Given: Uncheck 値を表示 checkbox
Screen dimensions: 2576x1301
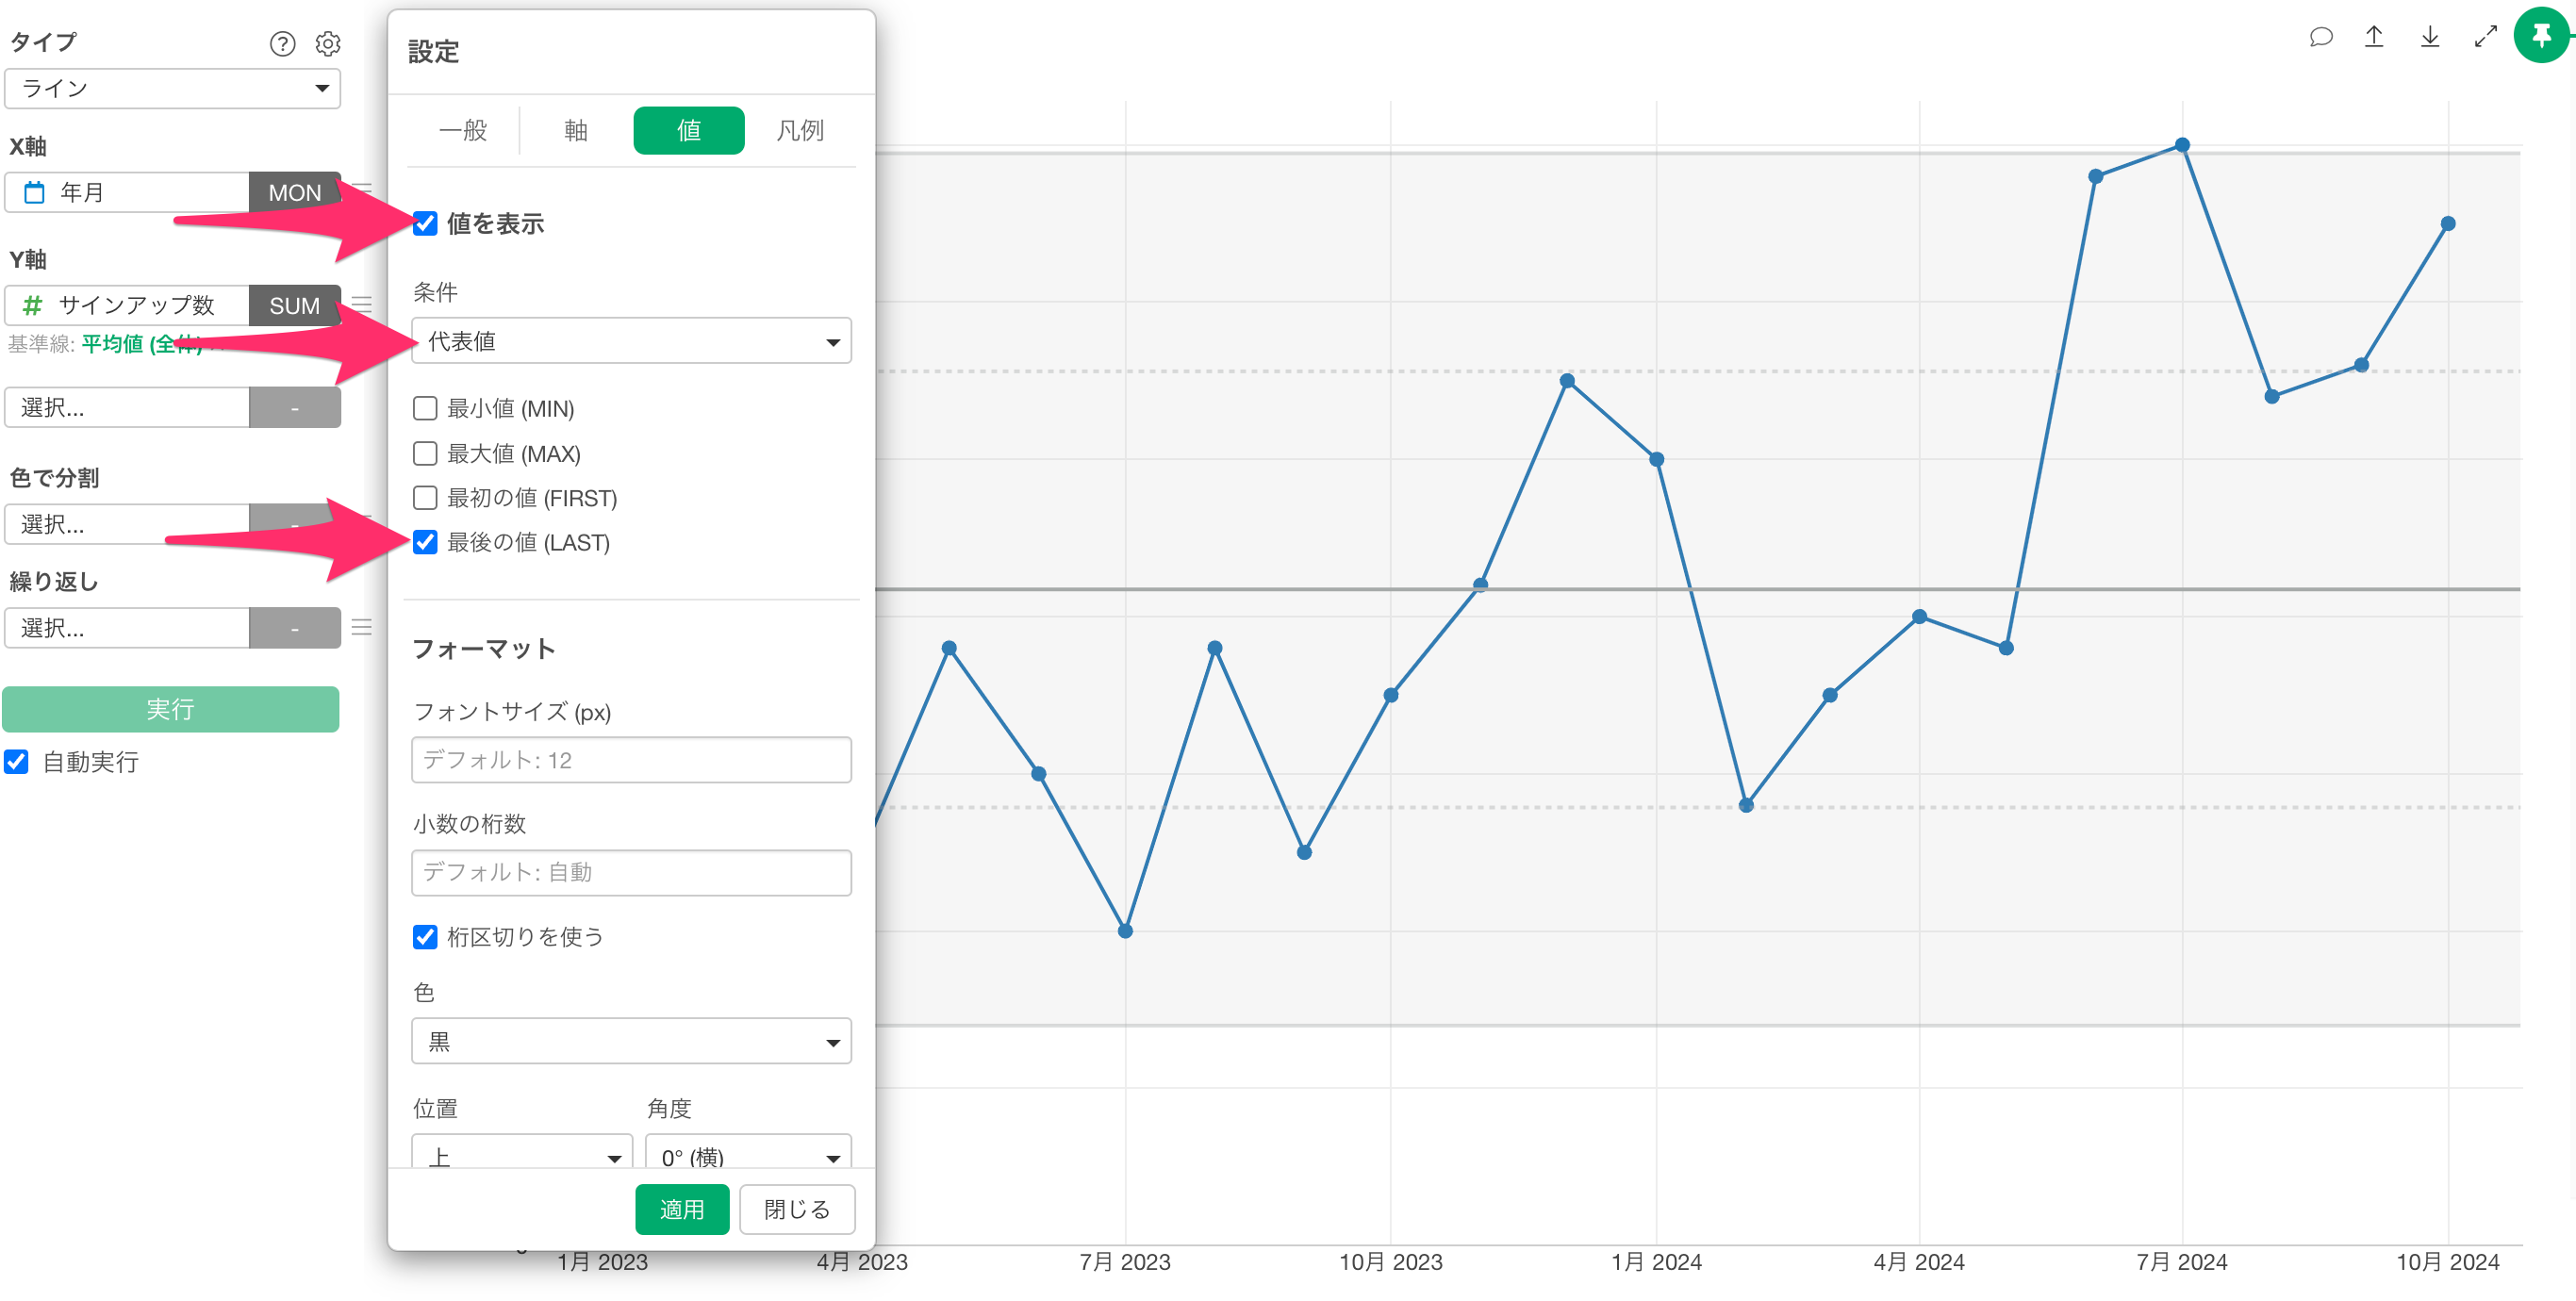Looking at the screenshot, I should click(426, 223).
